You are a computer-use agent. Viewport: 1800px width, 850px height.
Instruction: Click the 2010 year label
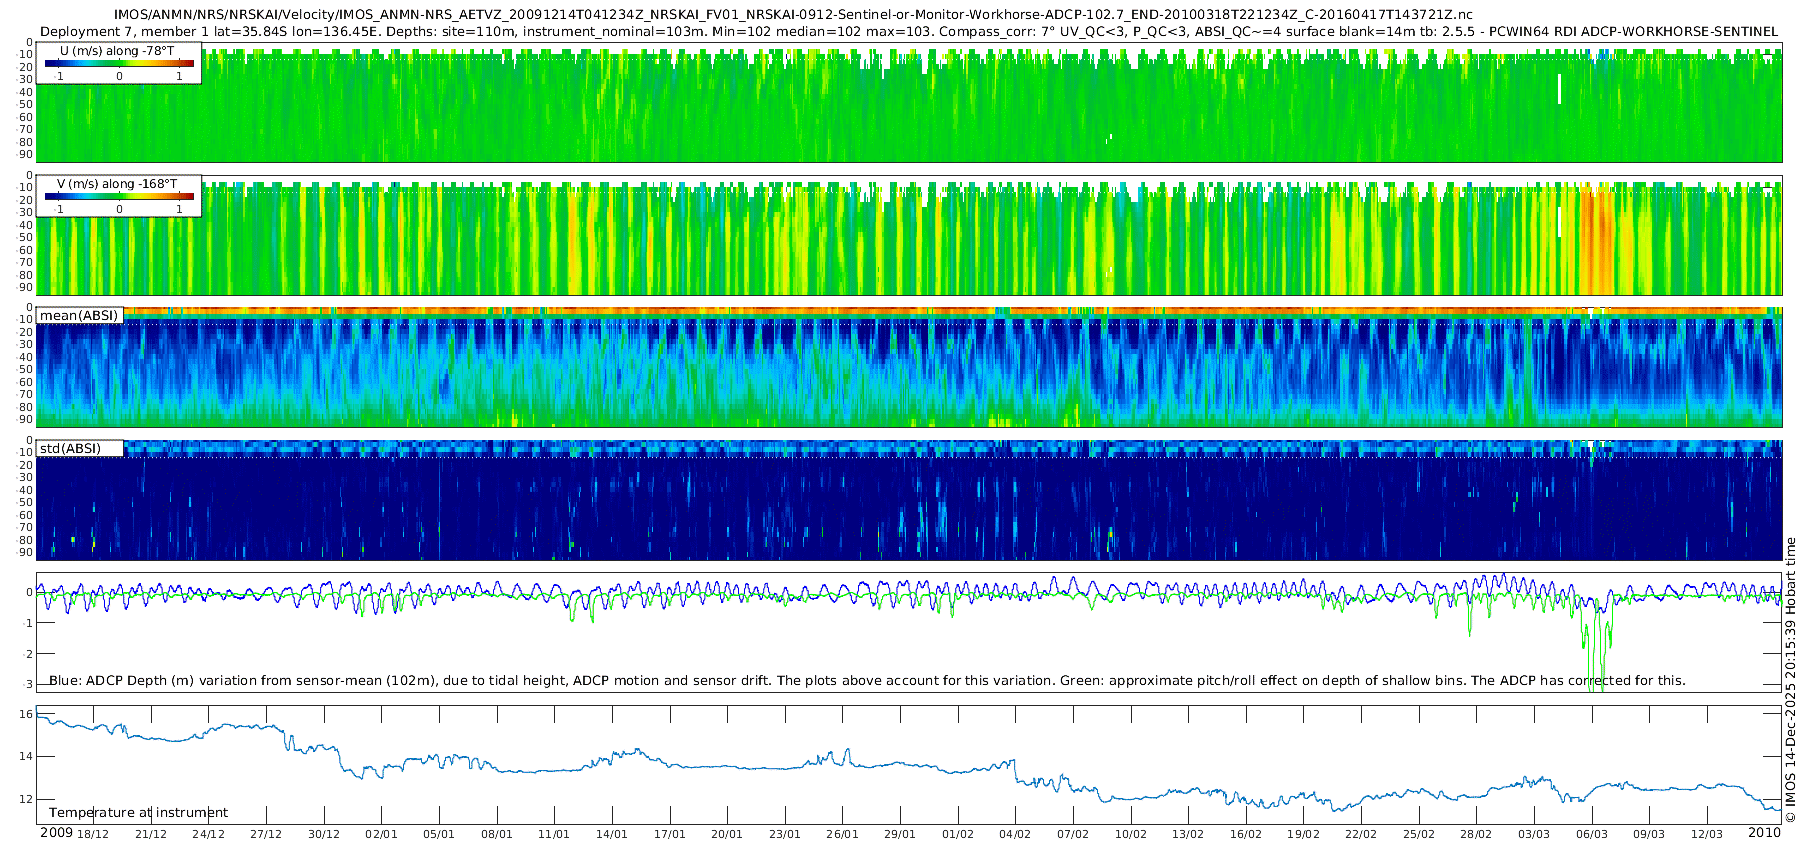[1764, 833]
